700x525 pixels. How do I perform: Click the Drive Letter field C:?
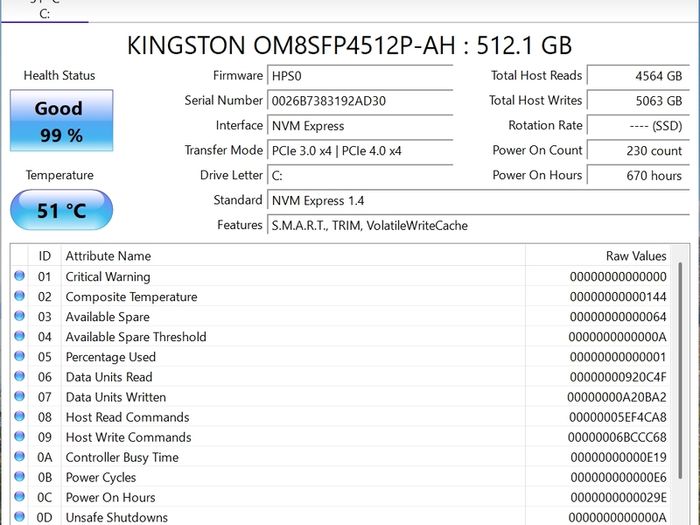point(360,175)
